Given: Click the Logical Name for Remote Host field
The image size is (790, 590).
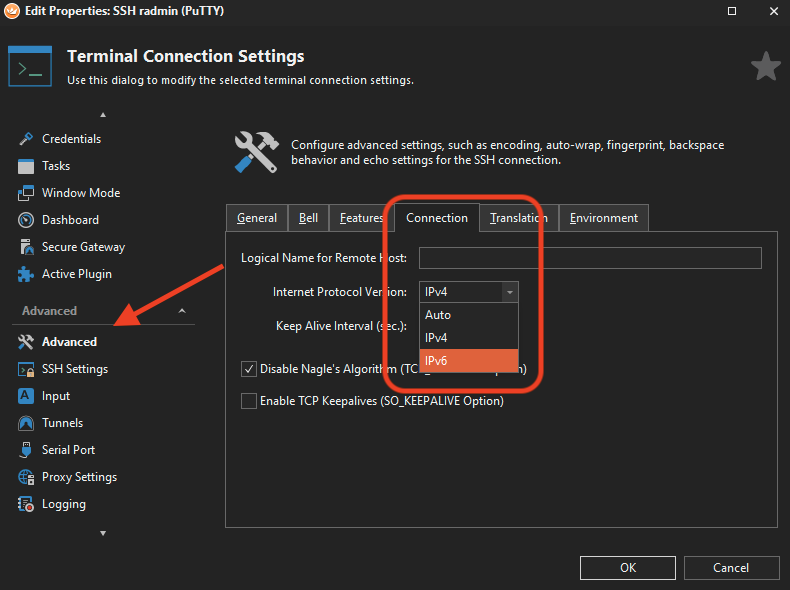Looking at the screenshot, I should [590, 258].
